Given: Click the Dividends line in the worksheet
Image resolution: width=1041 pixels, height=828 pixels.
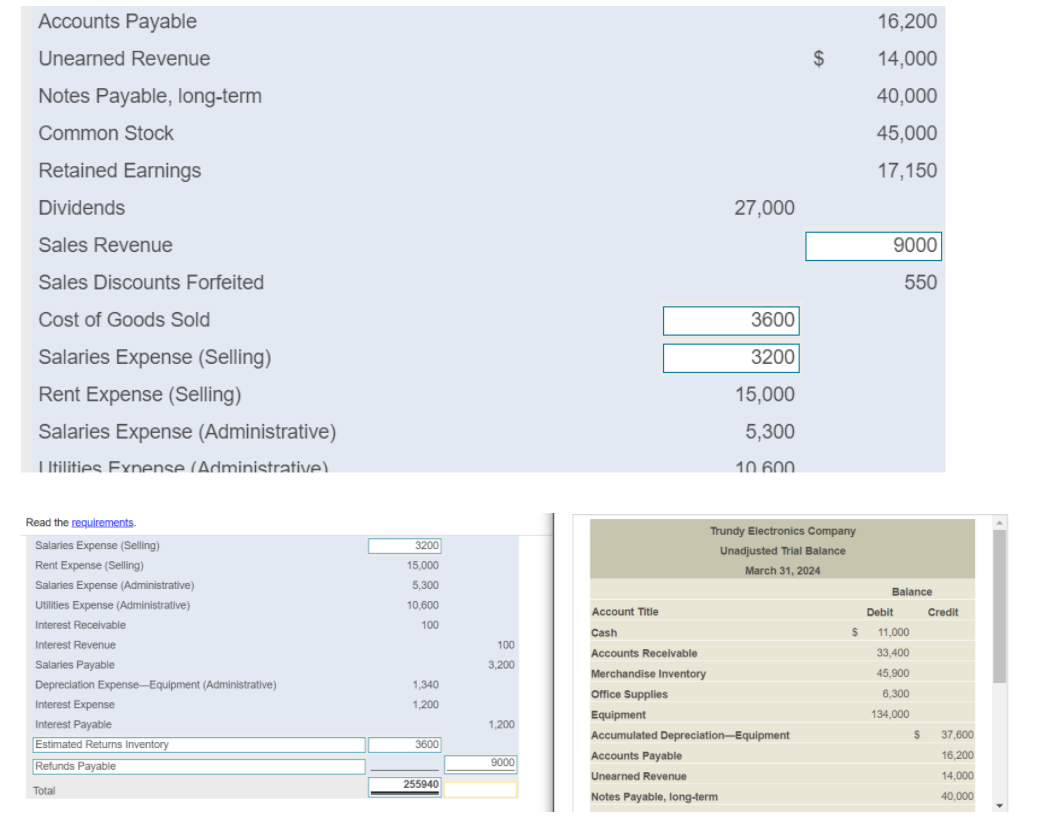Looking at the screenshot, I should pyautogui.click(x=81, y=208).
